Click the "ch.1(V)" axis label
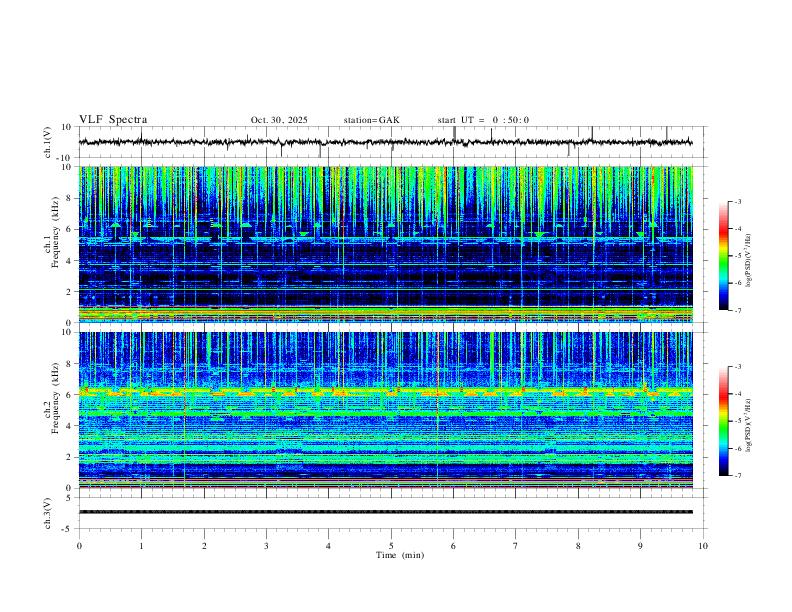The image size is (792, 612). [48, 142]
